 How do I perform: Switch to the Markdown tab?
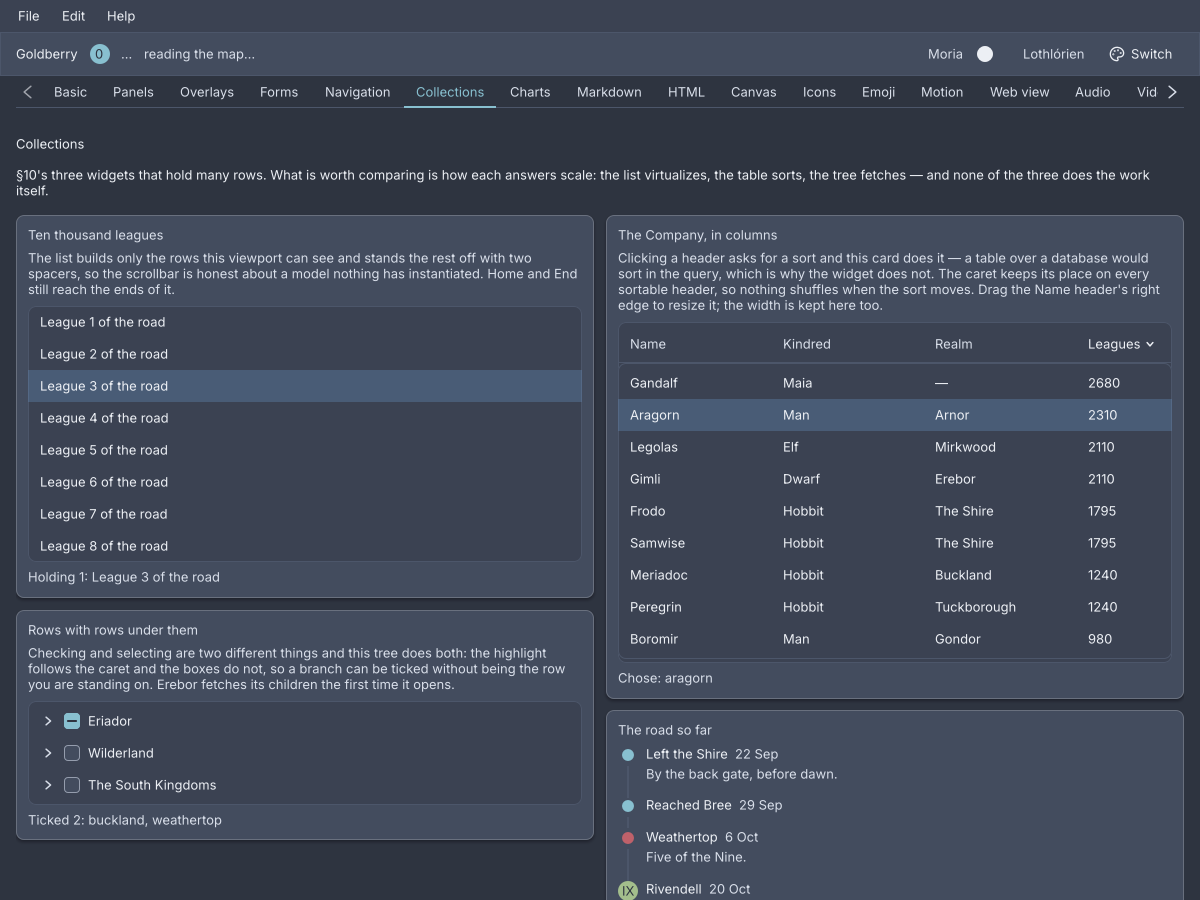tap(609, 92)
